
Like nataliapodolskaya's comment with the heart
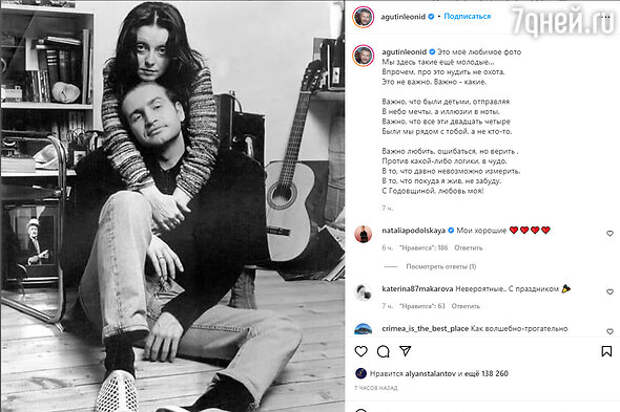click(x=610, y=234)
